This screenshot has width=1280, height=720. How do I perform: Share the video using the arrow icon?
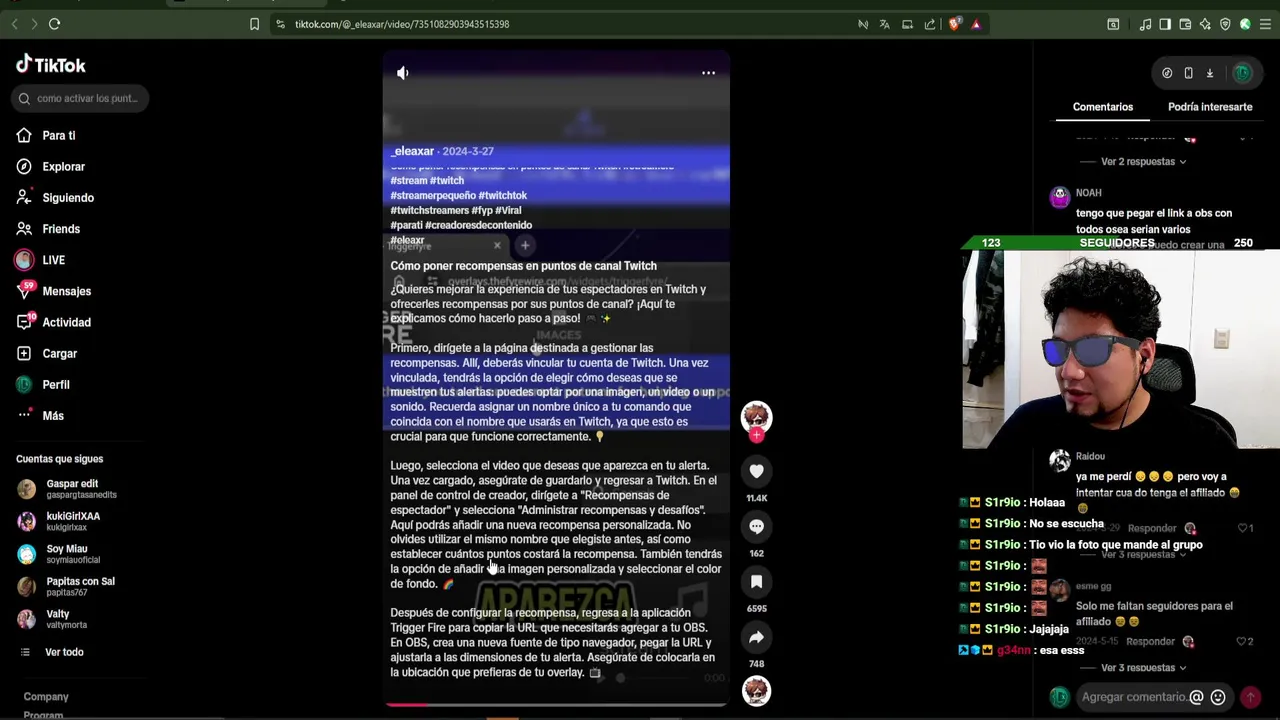(x=756, y=637)
